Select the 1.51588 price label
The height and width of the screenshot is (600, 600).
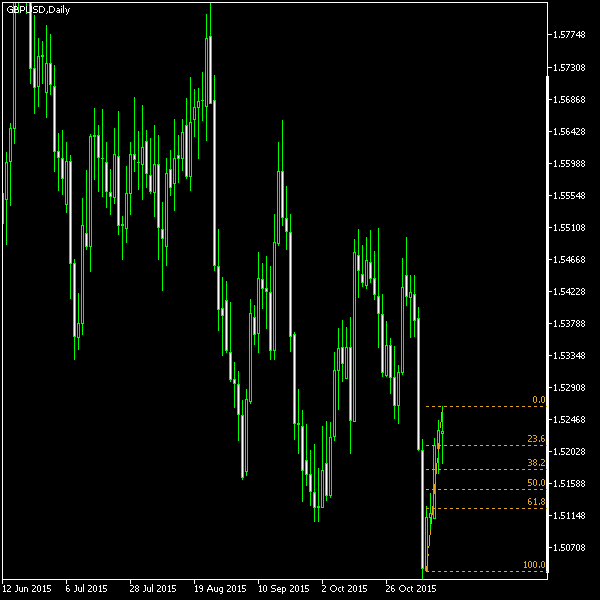click(x=569, y=484)
